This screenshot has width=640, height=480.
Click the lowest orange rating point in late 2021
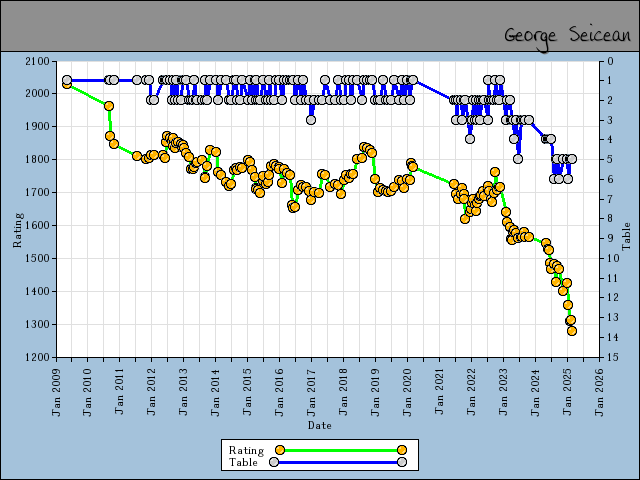coord(465,219)
